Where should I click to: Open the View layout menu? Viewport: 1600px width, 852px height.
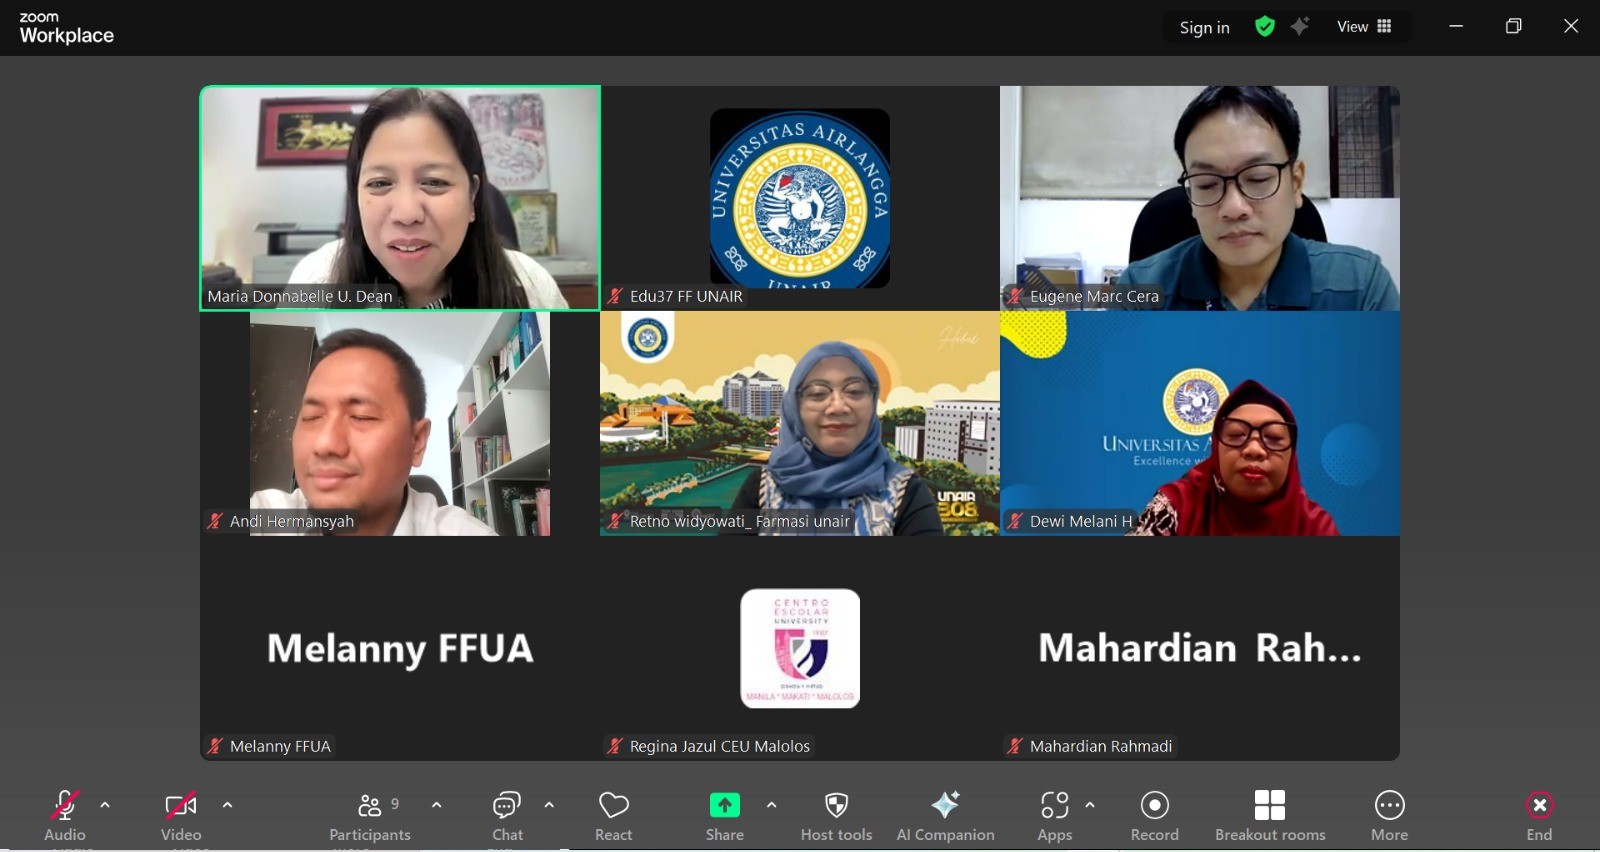point(1364,27)
